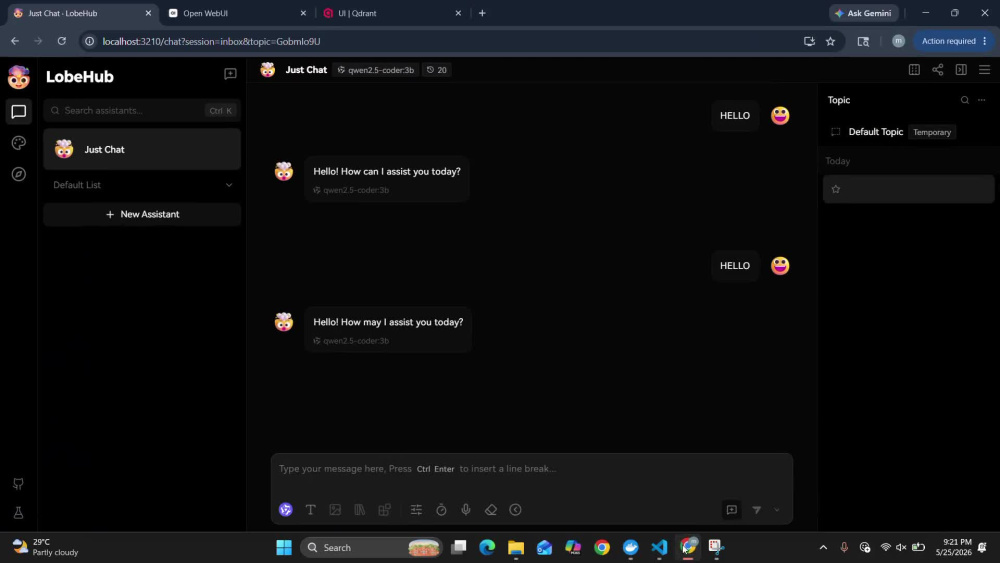Collapse the Default List chevron

229,185
